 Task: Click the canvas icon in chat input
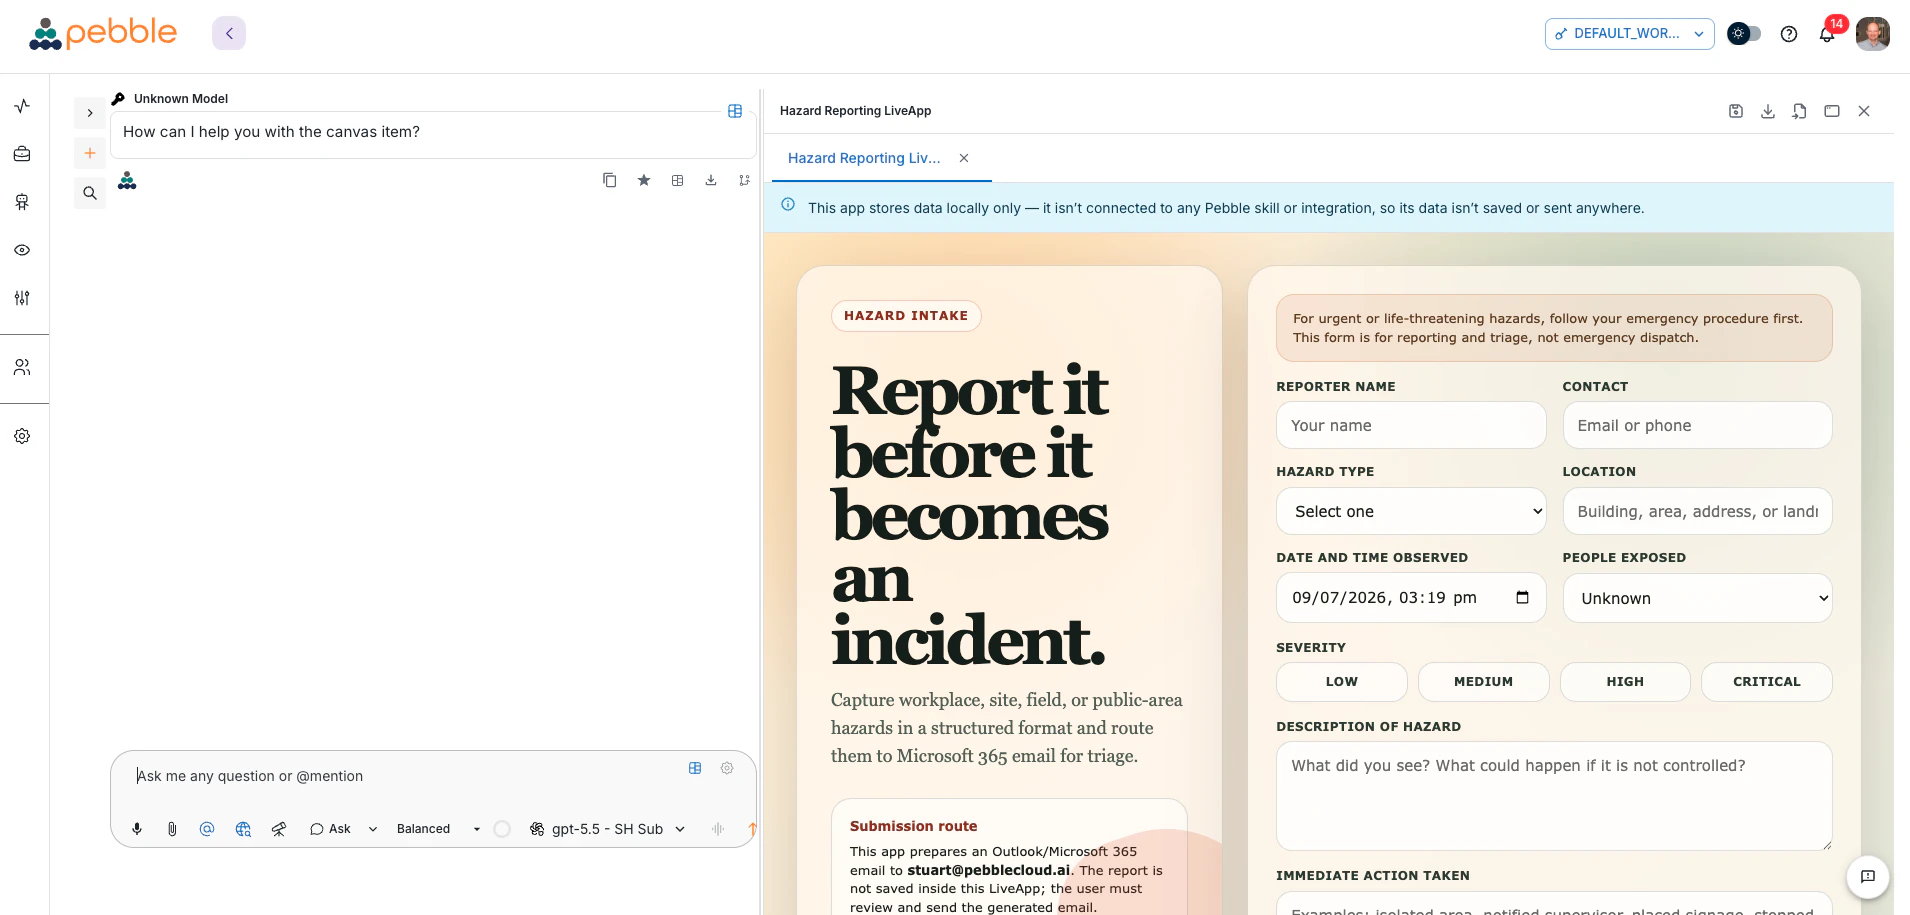pos(695,768)
